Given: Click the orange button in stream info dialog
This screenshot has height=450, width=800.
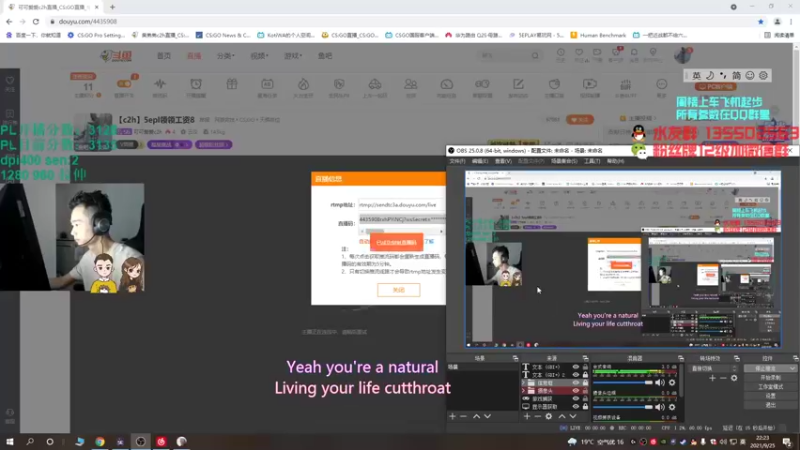Looking at the screenshot, I should click(x=396, y=242).
